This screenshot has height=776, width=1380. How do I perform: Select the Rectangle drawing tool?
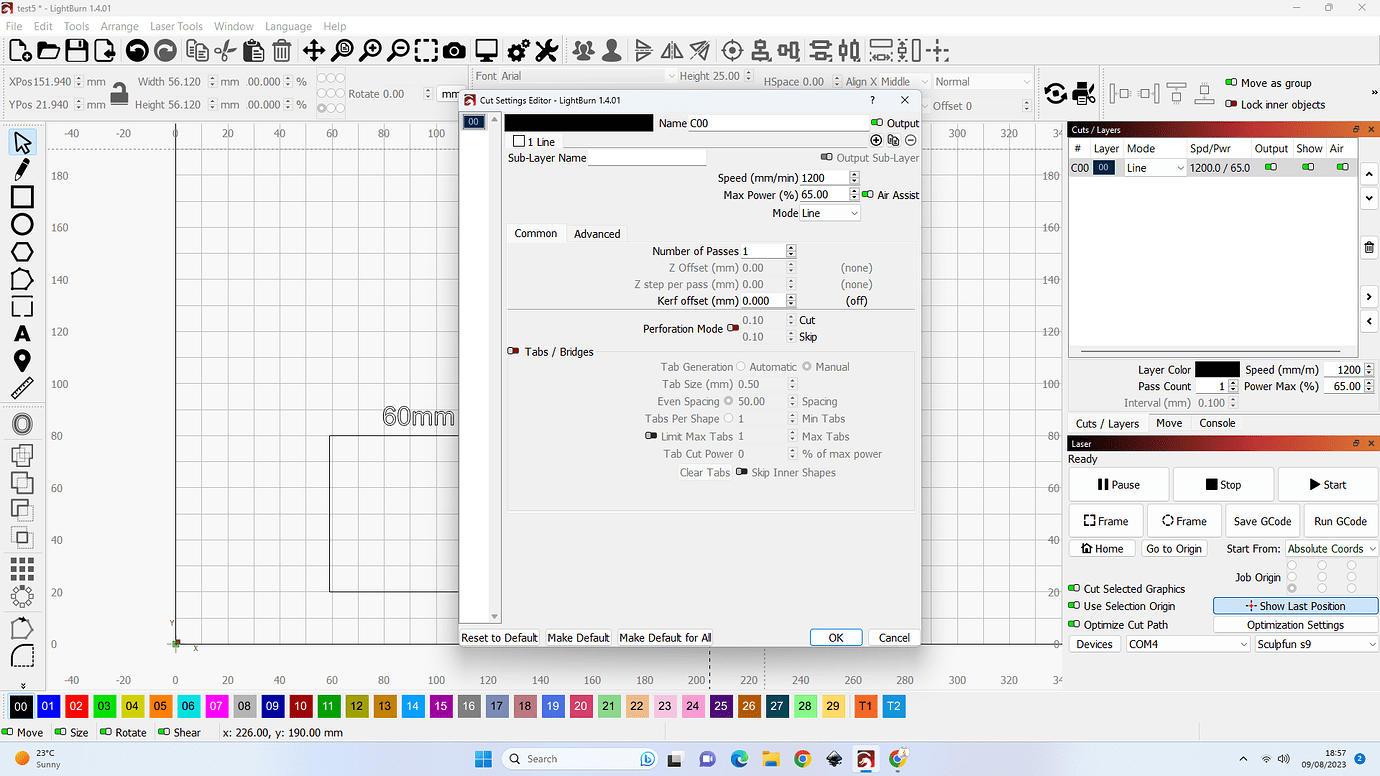click(x=22, y=197)
